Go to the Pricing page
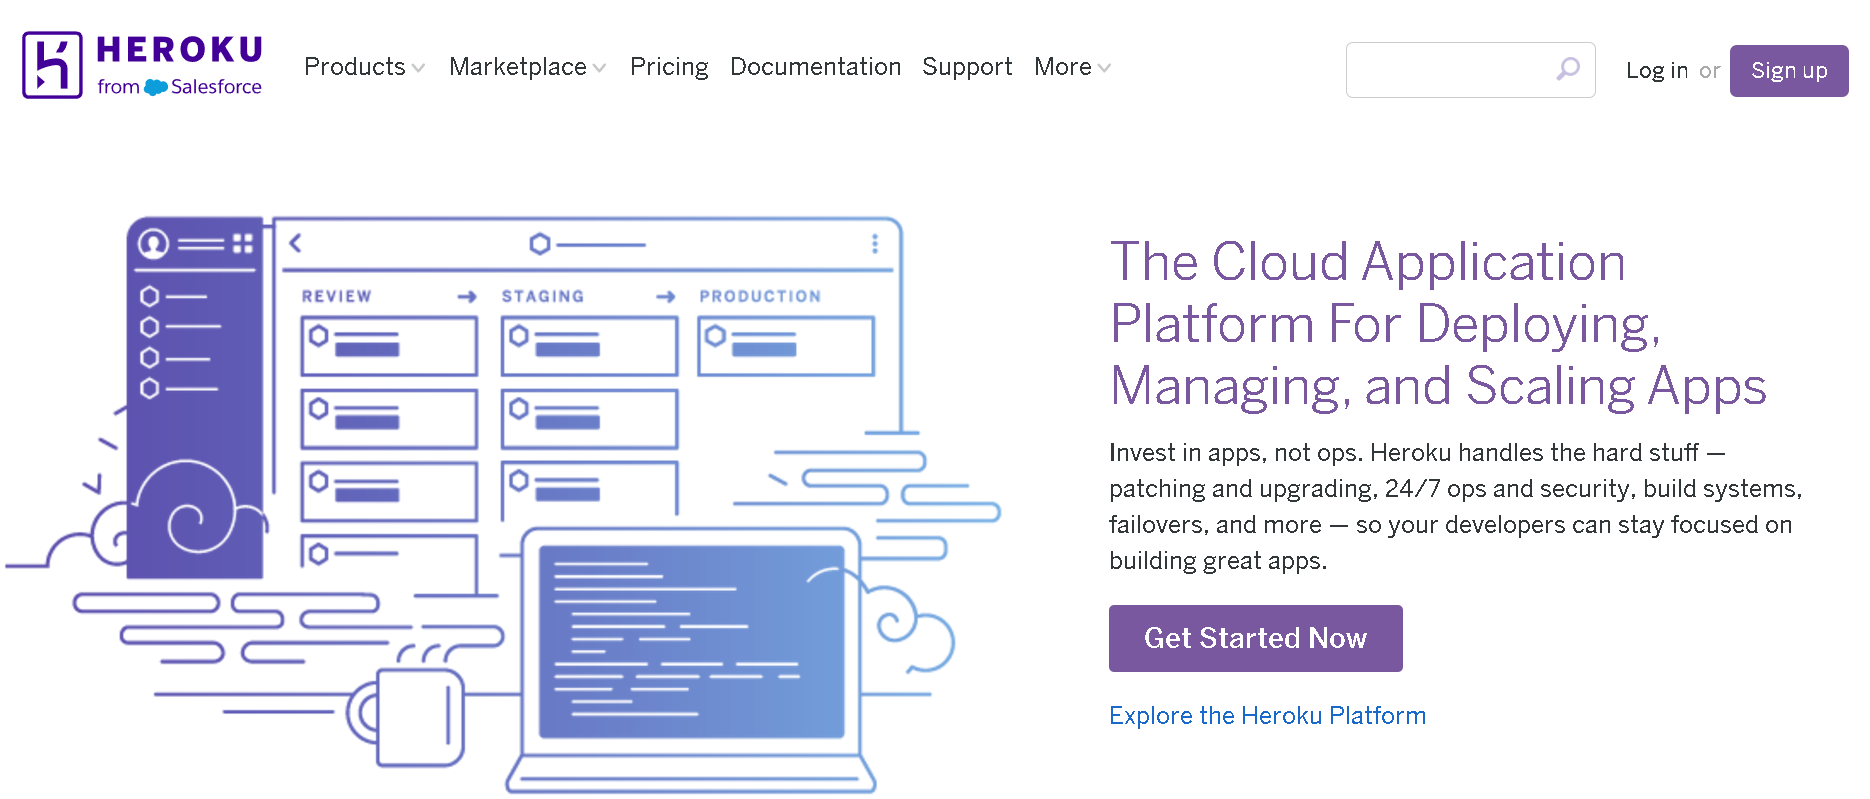The image size is (1870, 799). pos(669,67)
